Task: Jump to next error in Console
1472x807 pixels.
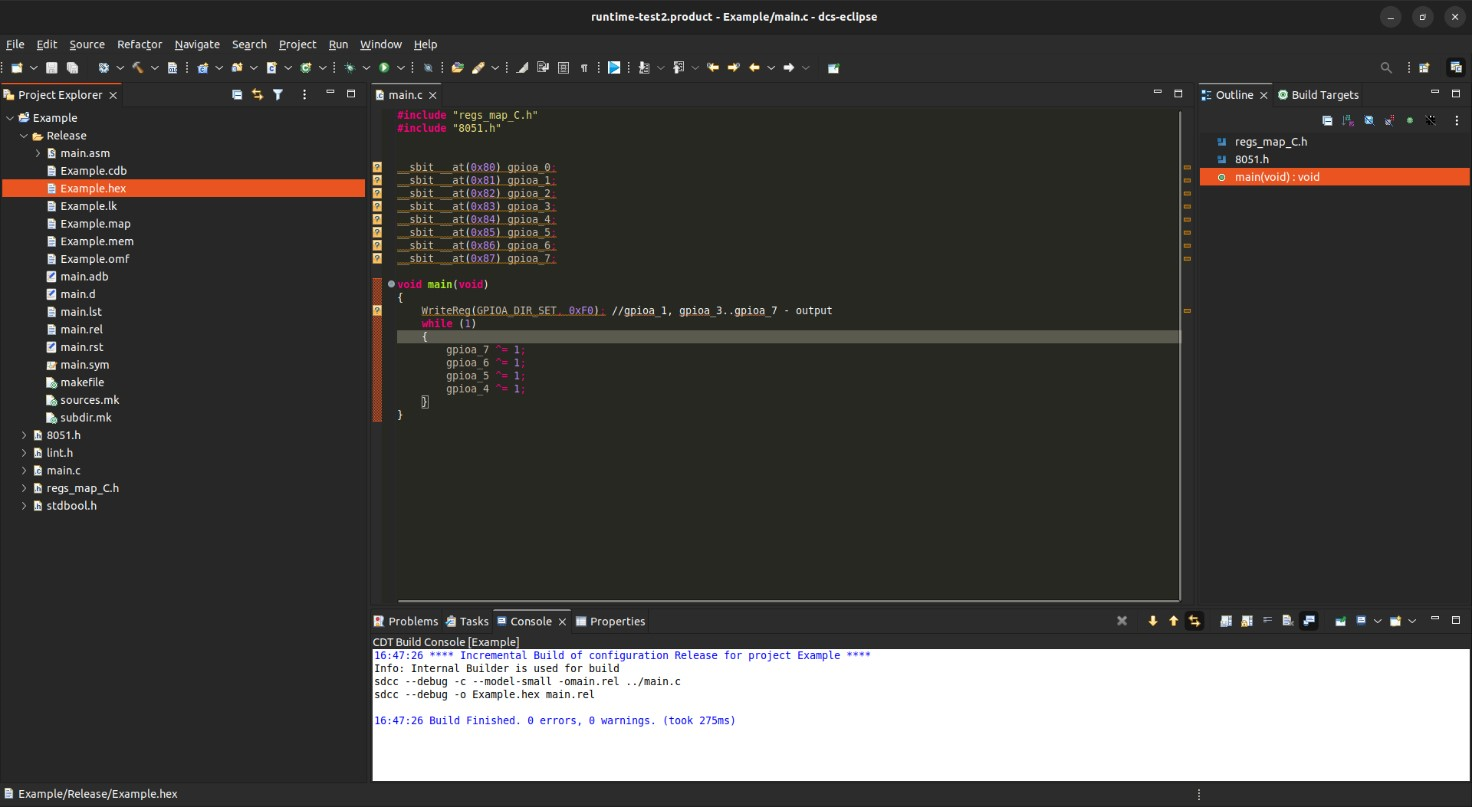Action: [1153, 621]
